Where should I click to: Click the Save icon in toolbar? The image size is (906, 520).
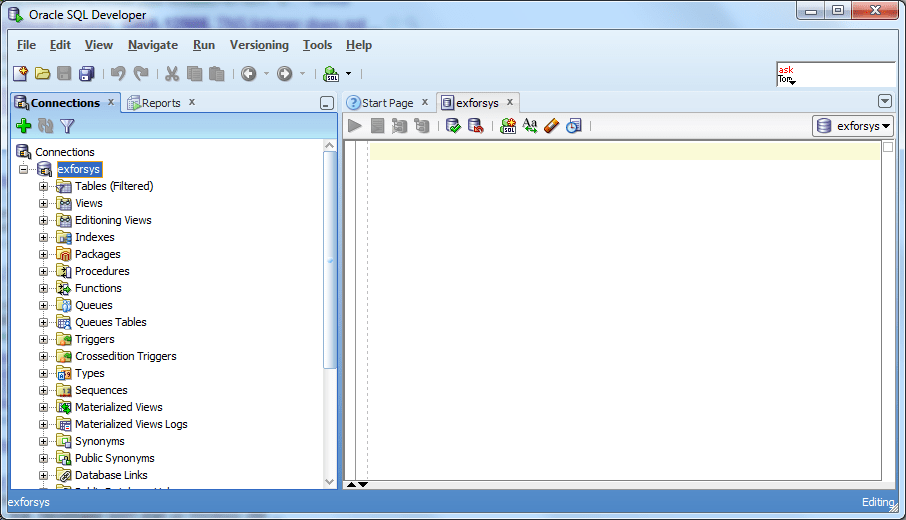coord(64,73)
